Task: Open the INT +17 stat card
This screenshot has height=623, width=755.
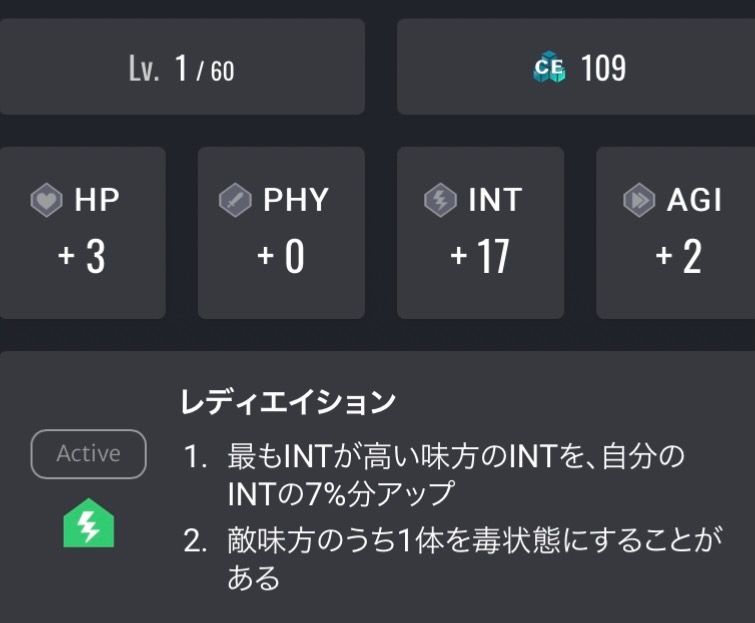Action: (480, 232)
